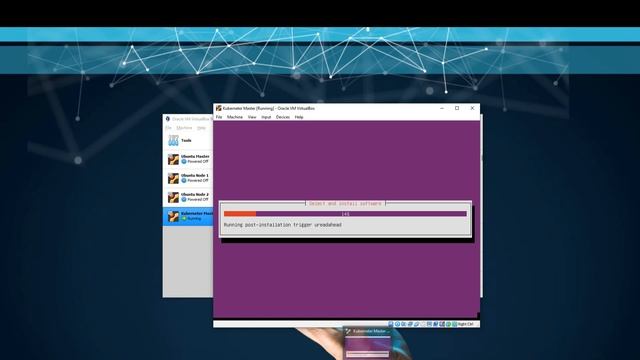Click the Ubuntu Node 2 OS icon

click(173, 198)
